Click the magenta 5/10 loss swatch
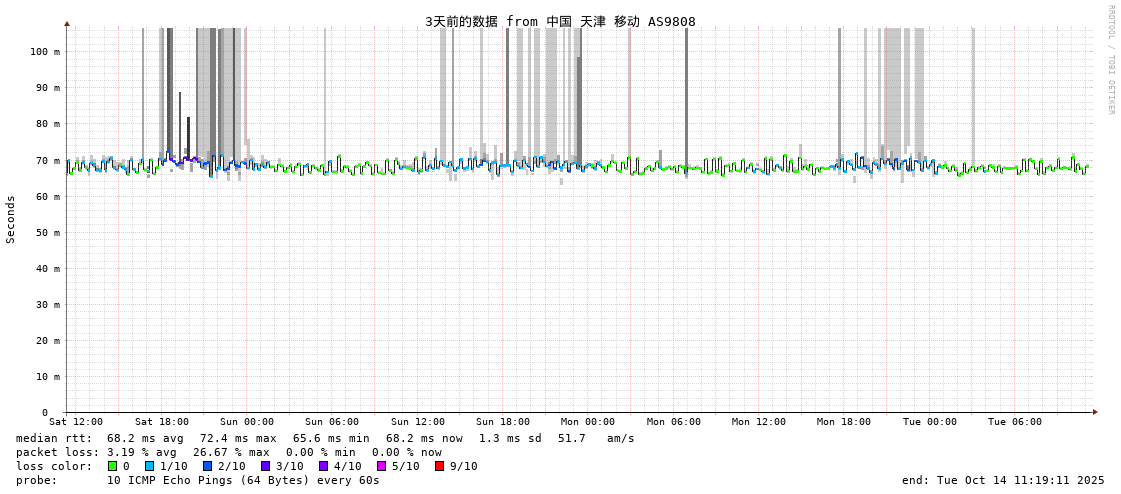The width and height of the screenshot is (1121, 494). tap(381, 466)
